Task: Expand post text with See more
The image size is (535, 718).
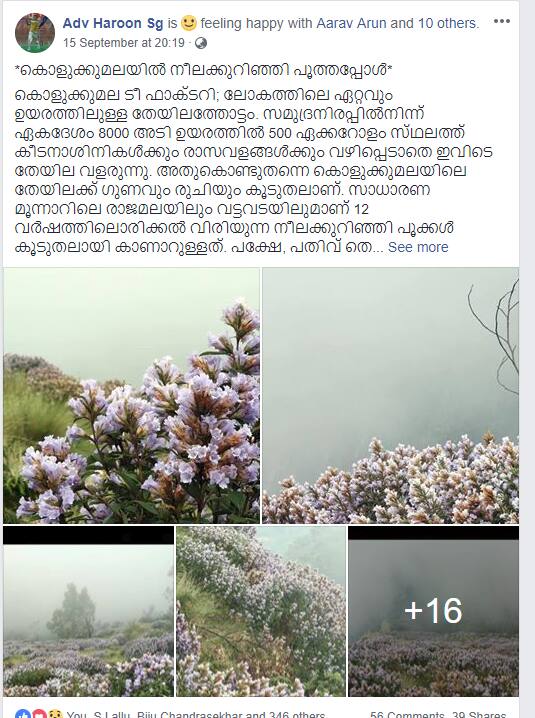Action: tap(418, 247)
